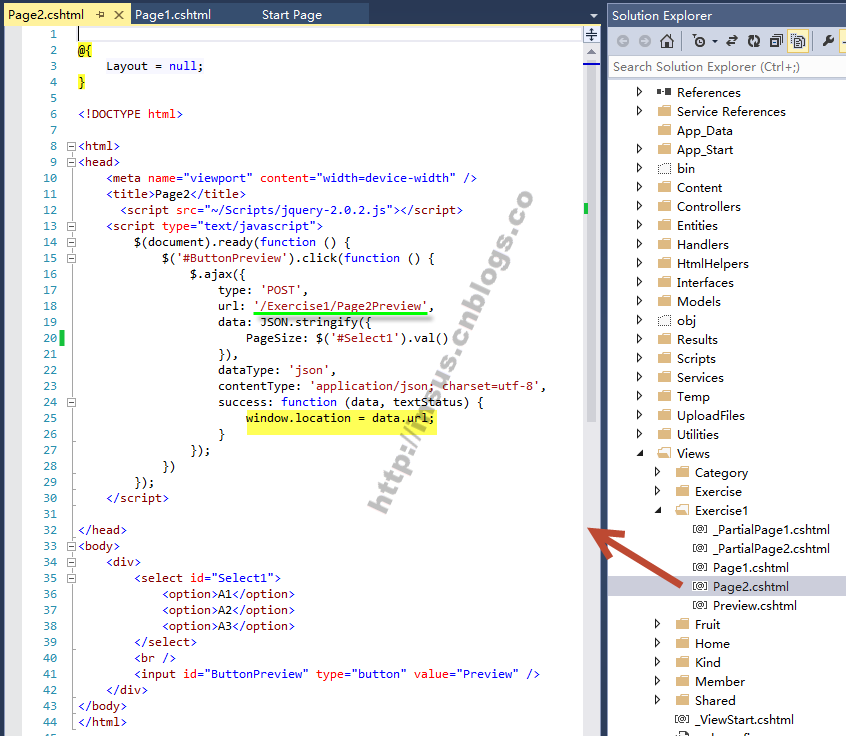
Task: Select Page2.cshtml in Solution Explorer tree
Action: point(751,587)
